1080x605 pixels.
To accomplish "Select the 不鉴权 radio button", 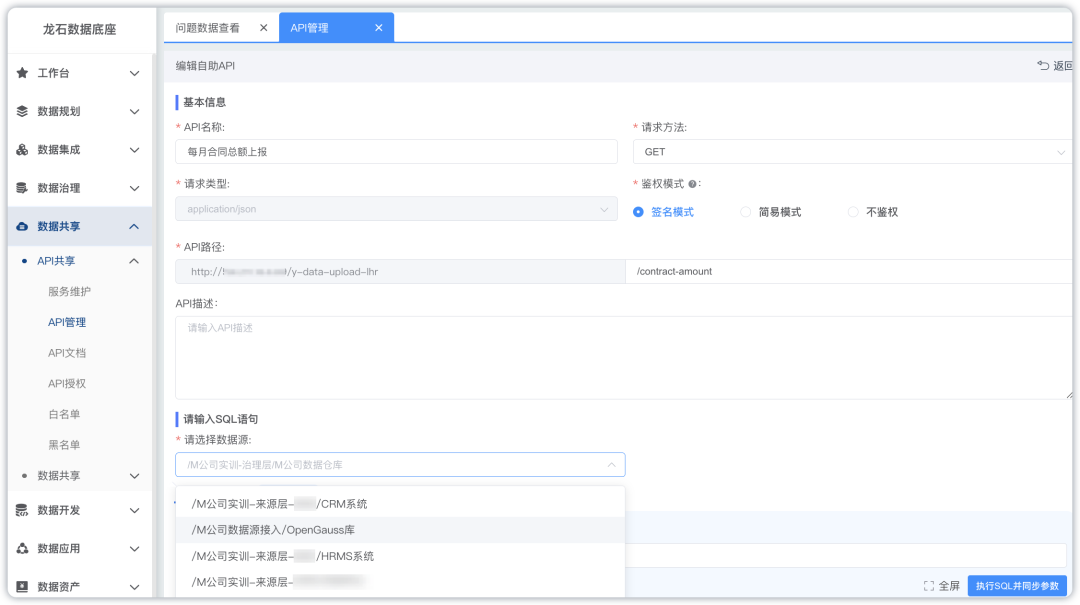I will coord(853,212).
